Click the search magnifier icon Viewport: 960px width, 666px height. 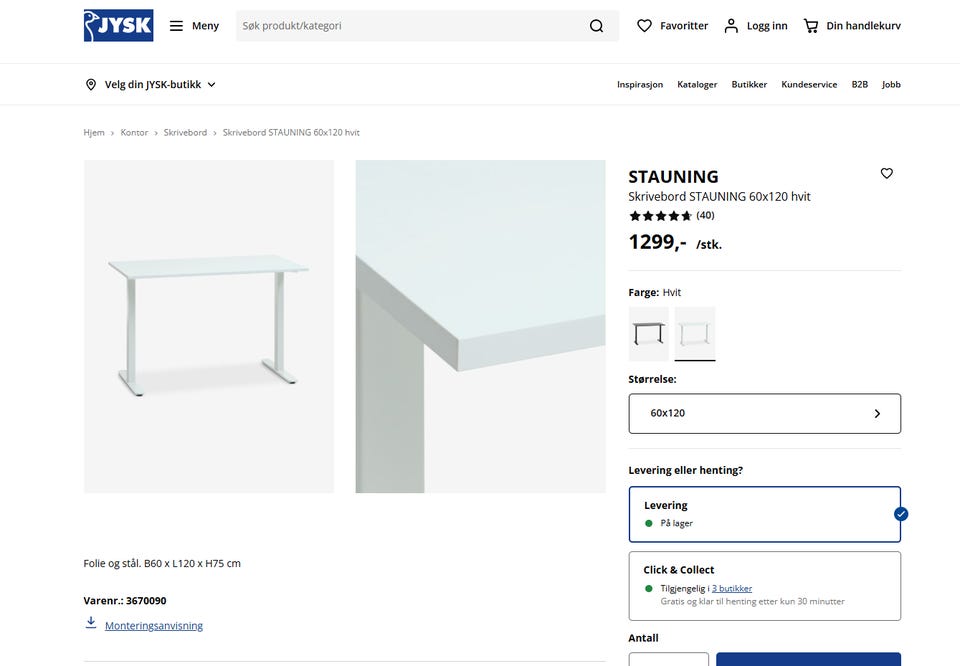click(x=596, y=26)
